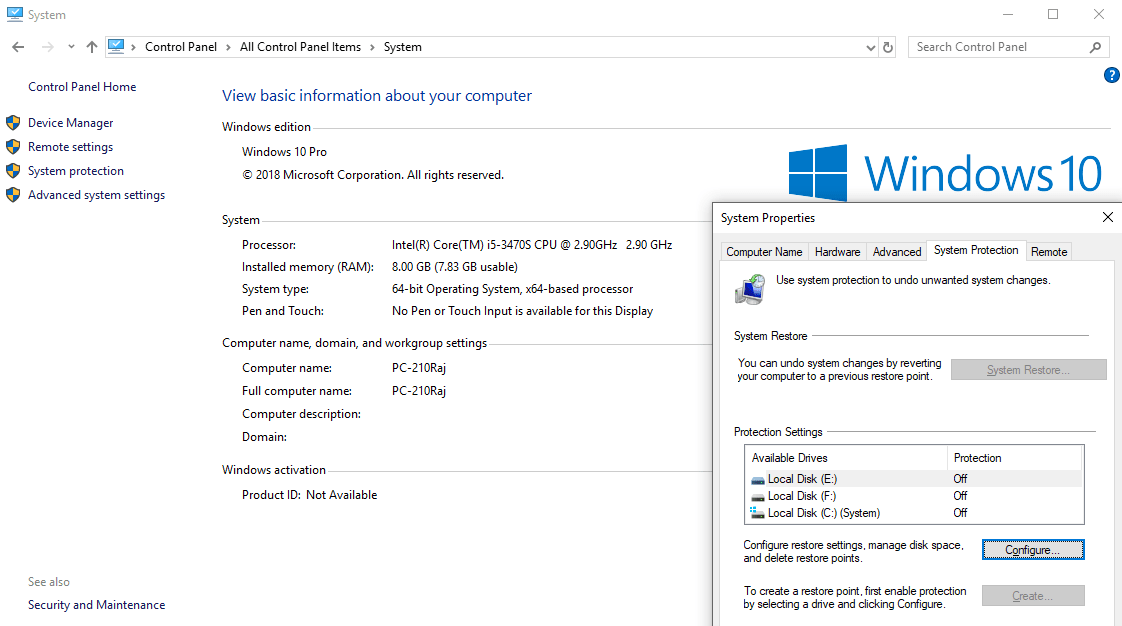
Task: Click the Local Disk (C:) system drive icon
Action: [757, 513]
